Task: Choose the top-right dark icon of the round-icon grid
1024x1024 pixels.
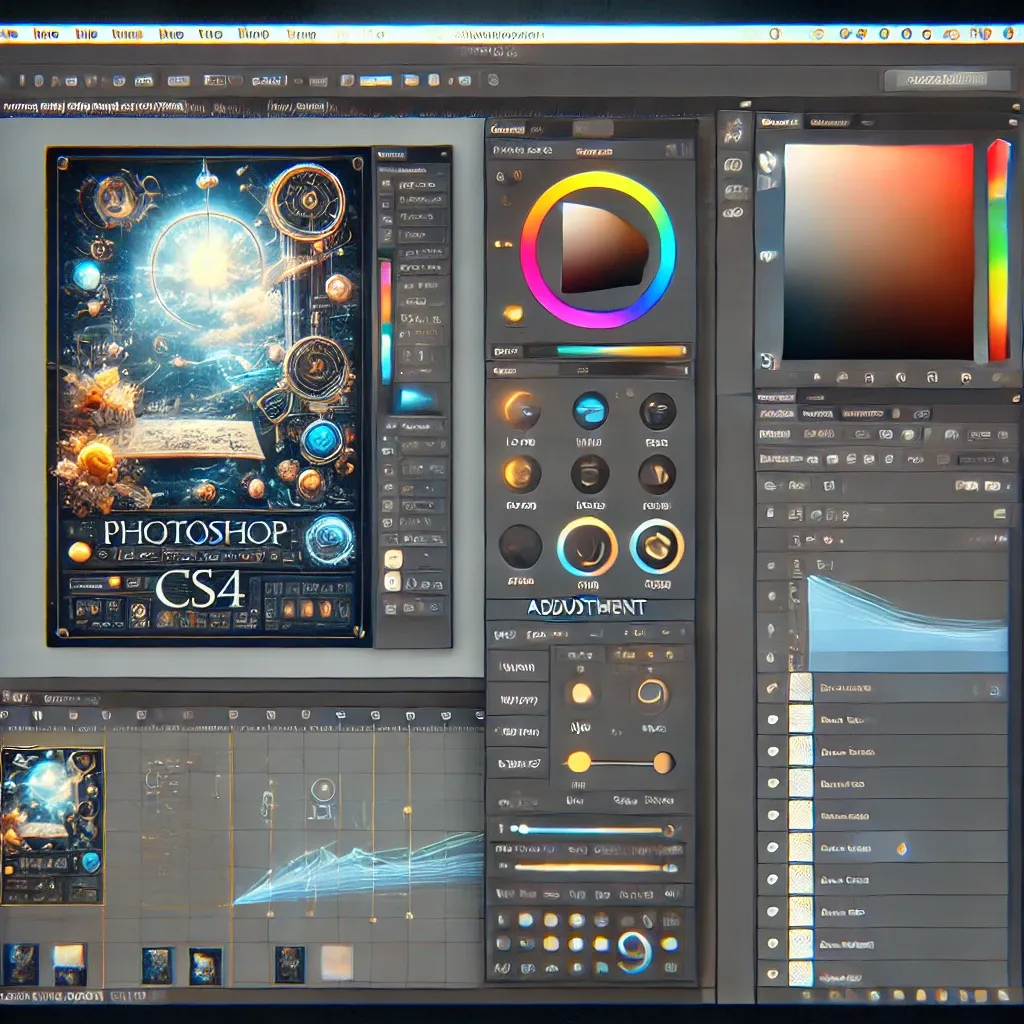Action: [x=657, y=411]
